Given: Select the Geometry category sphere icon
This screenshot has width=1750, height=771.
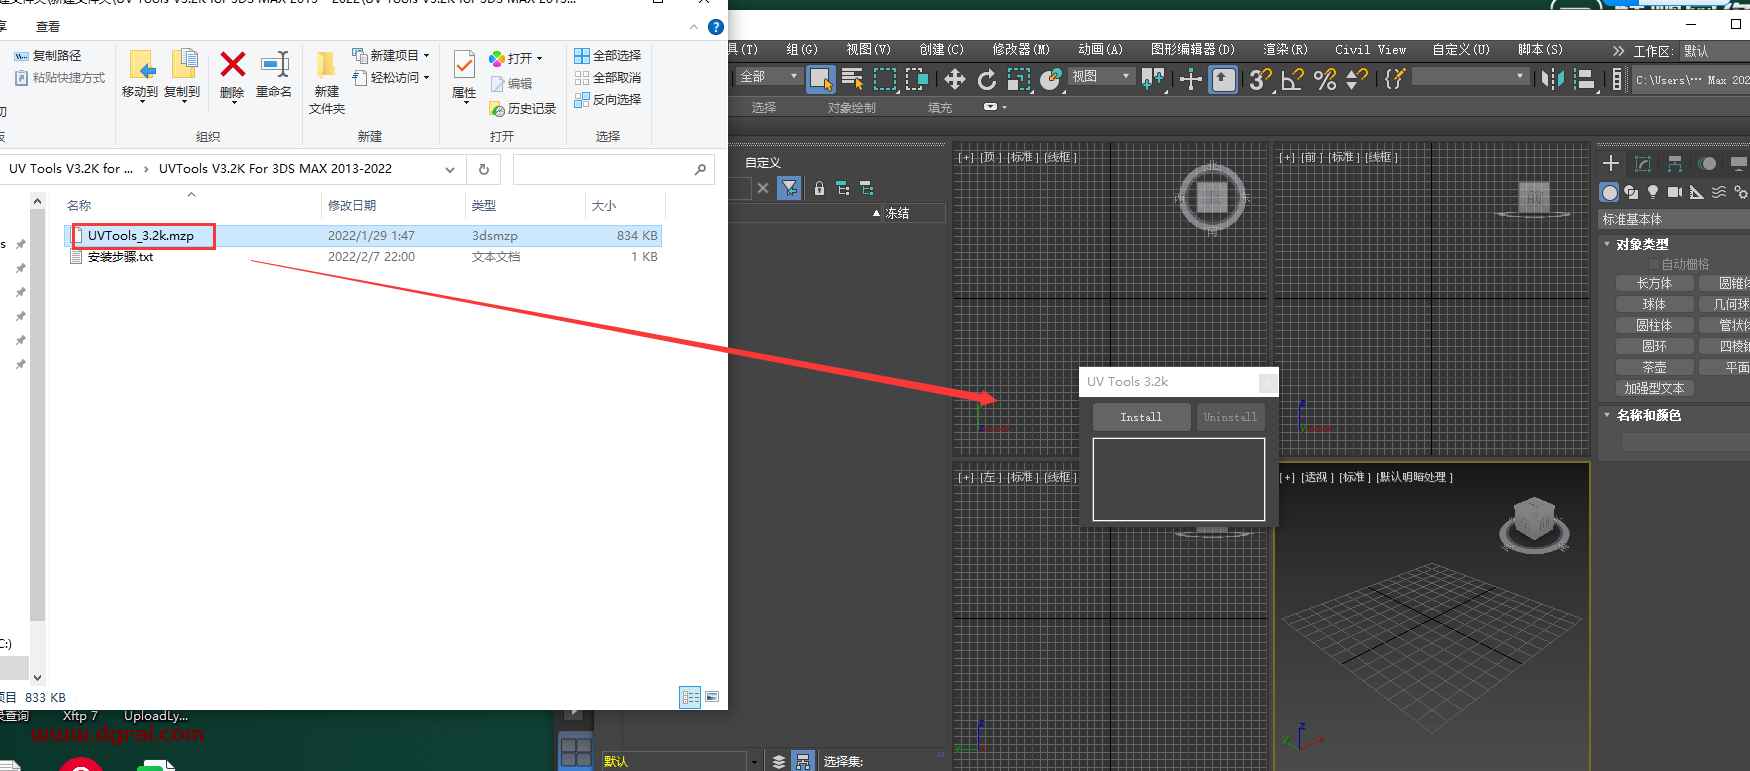Looking at the screenshot, I should pyautogui.click(x=1609, y=192).
